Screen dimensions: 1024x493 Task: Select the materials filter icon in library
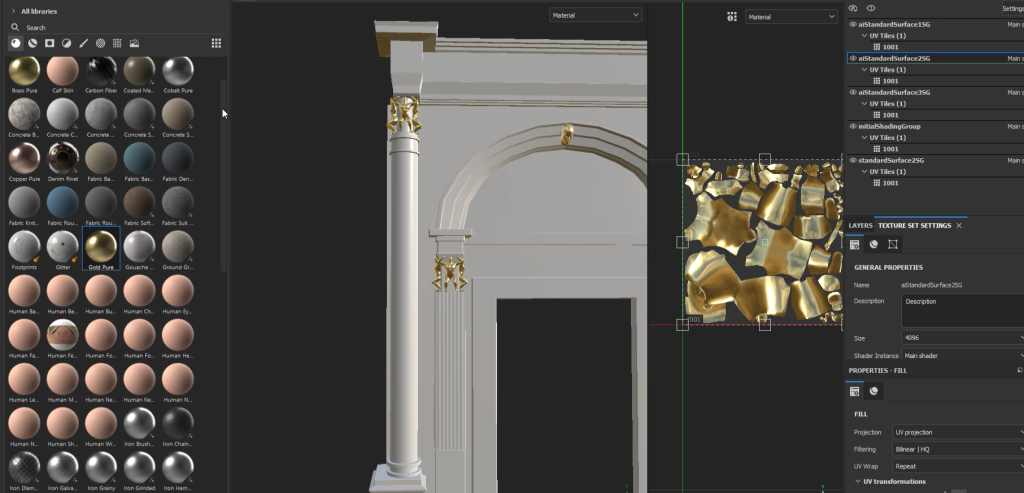point(16,43)
